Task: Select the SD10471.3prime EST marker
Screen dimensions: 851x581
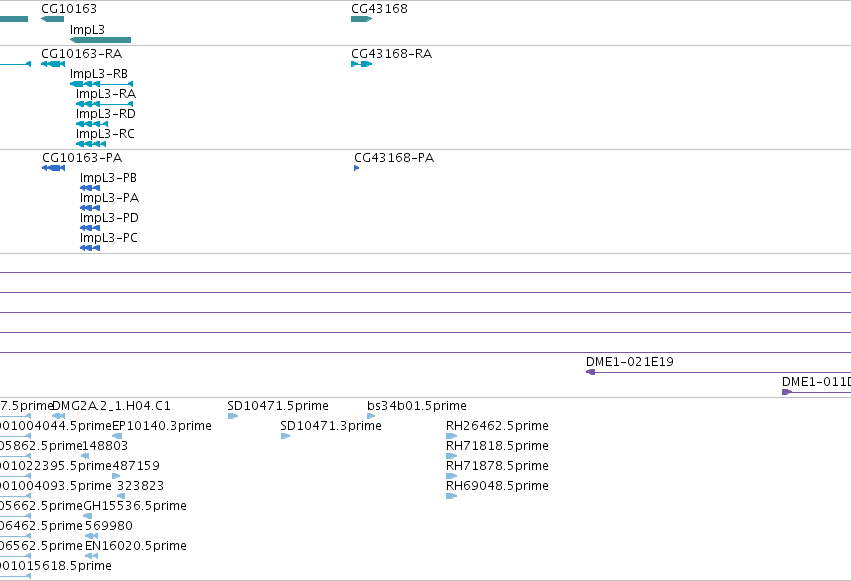Action: point(285,436)
